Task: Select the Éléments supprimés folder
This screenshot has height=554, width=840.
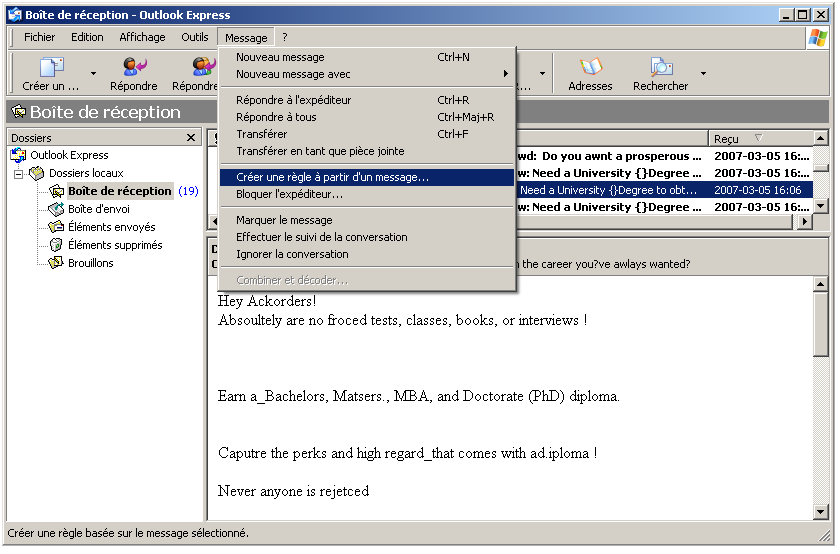Action: pyautogui.click(x=115, y=245)
